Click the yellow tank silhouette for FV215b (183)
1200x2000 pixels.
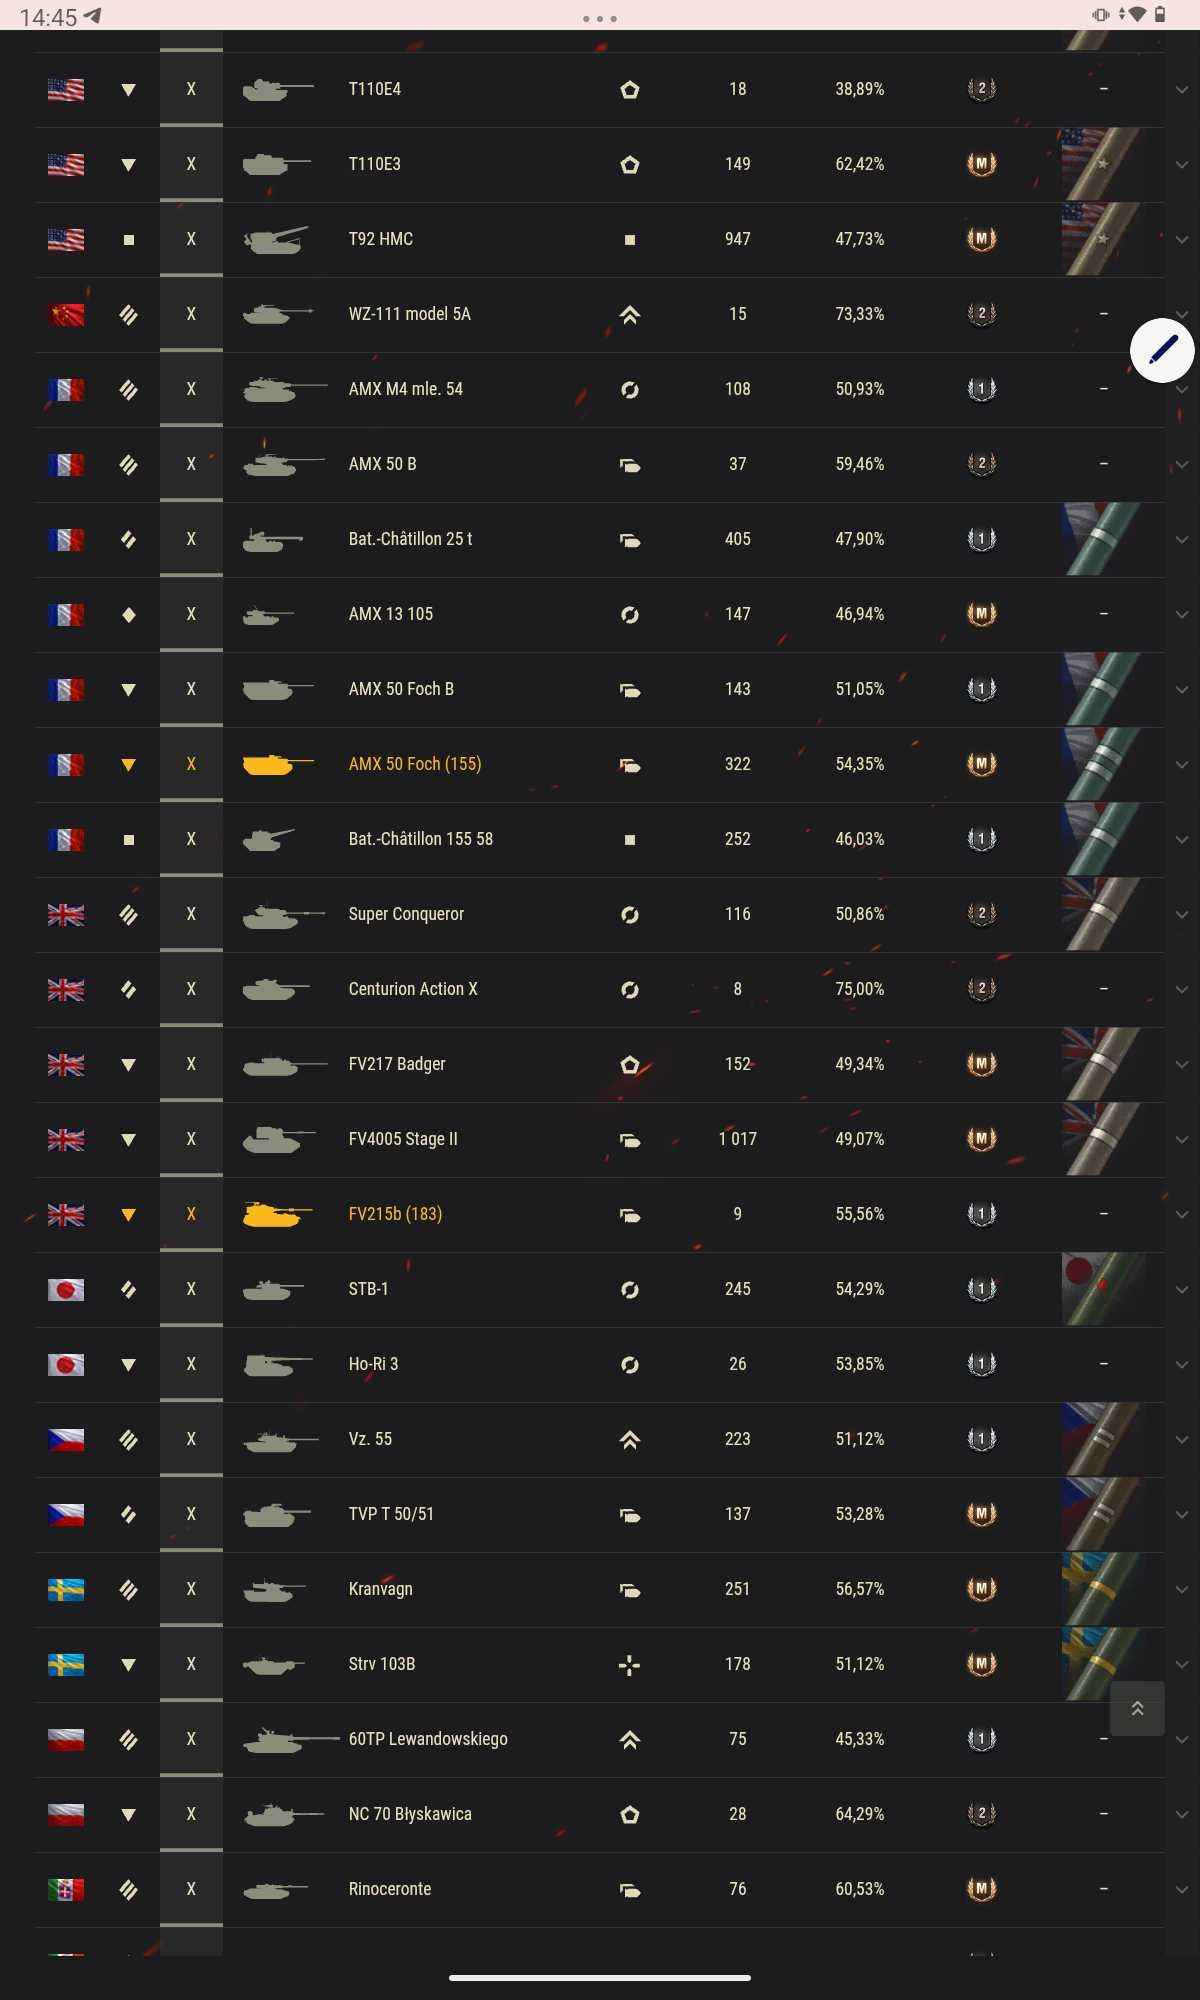coord(272,1214)
